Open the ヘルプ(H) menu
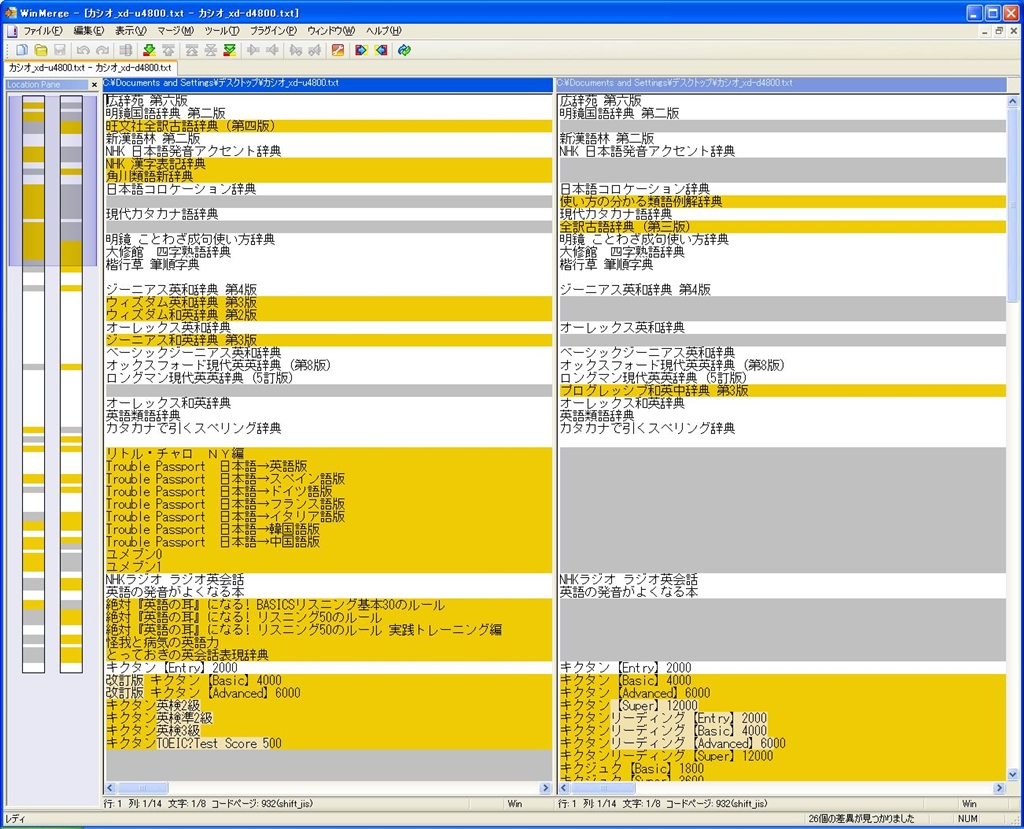The height and width of the screenshot is (829, 1024). (383, 31)
